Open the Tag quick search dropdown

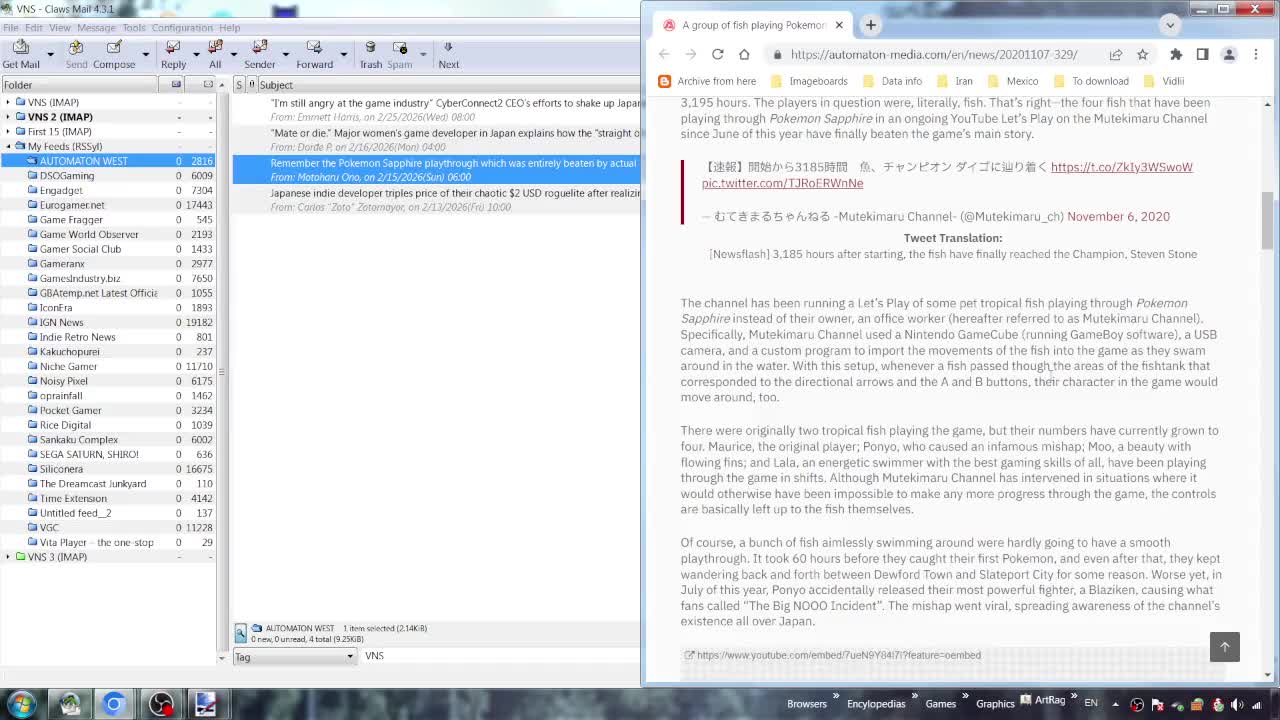295,656
